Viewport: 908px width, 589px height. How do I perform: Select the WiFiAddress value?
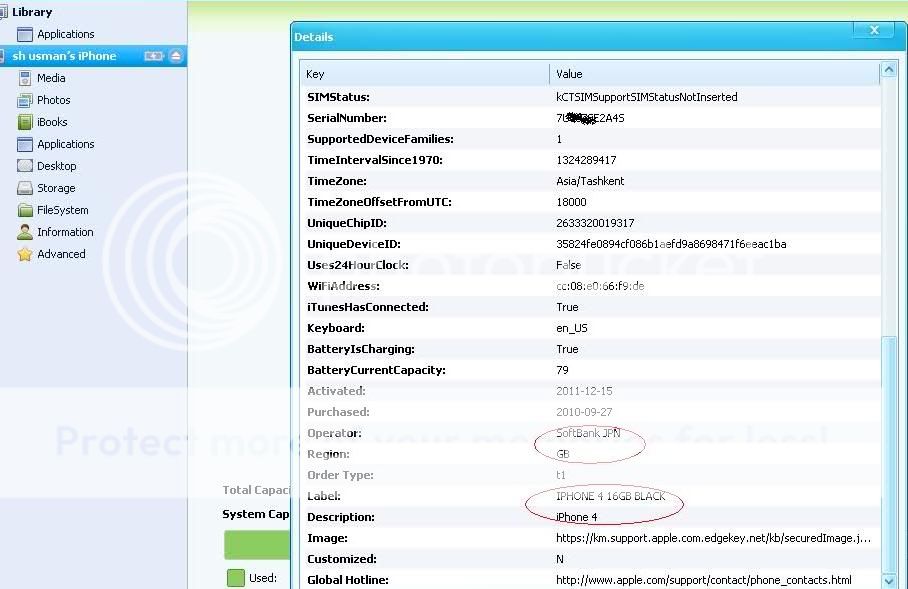click(600, 286)
